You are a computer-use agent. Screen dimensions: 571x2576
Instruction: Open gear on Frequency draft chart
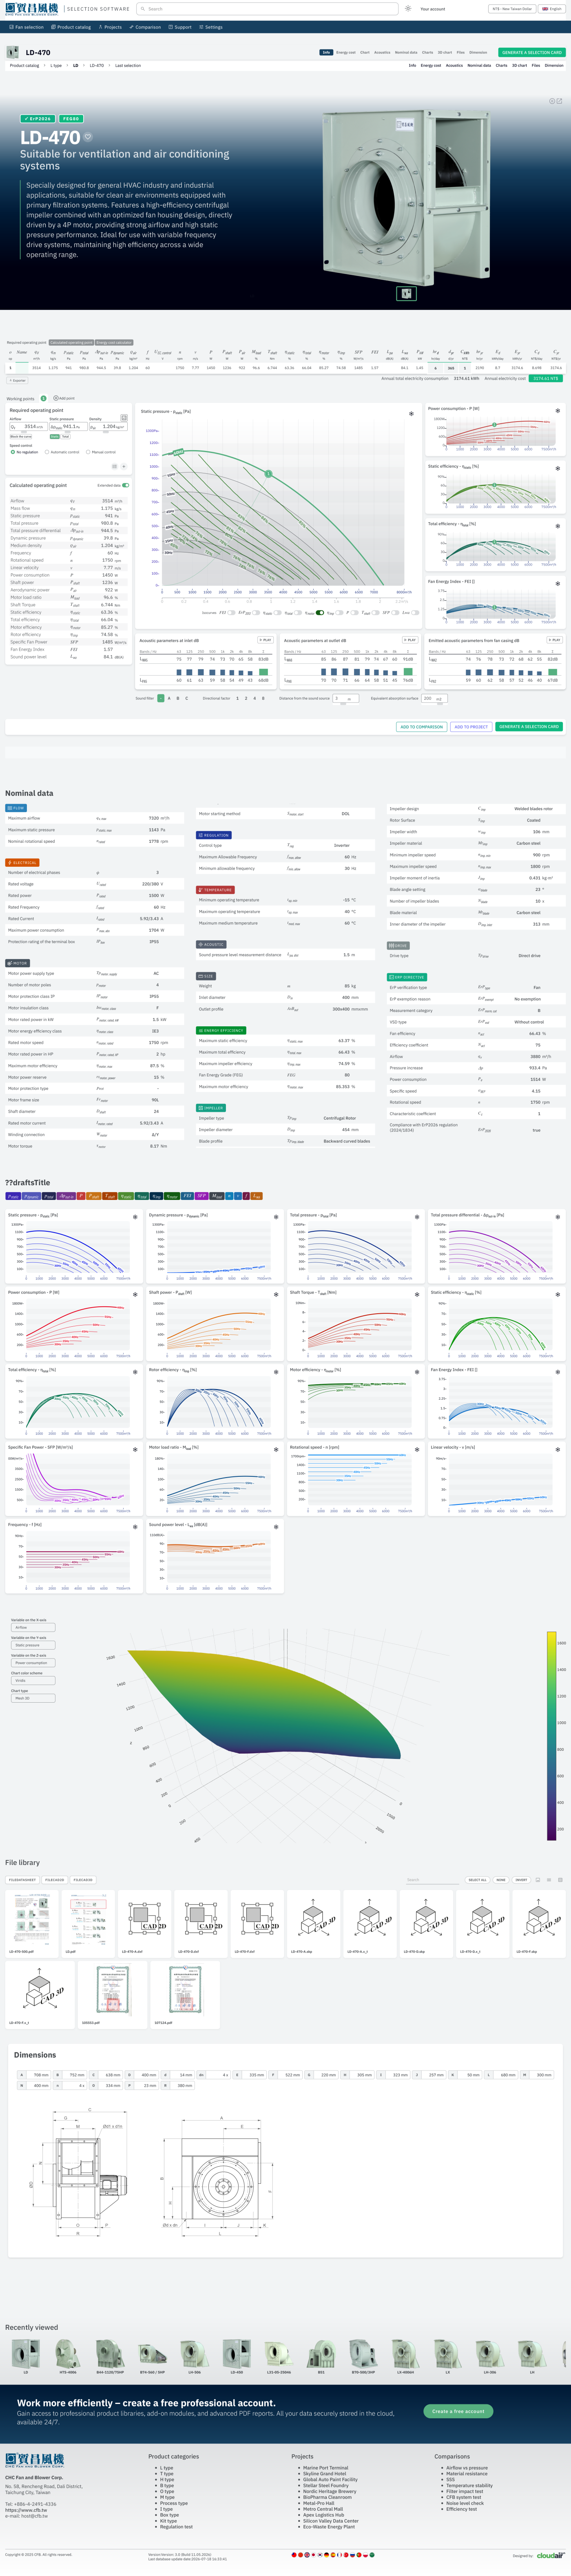click(135, 1527)
